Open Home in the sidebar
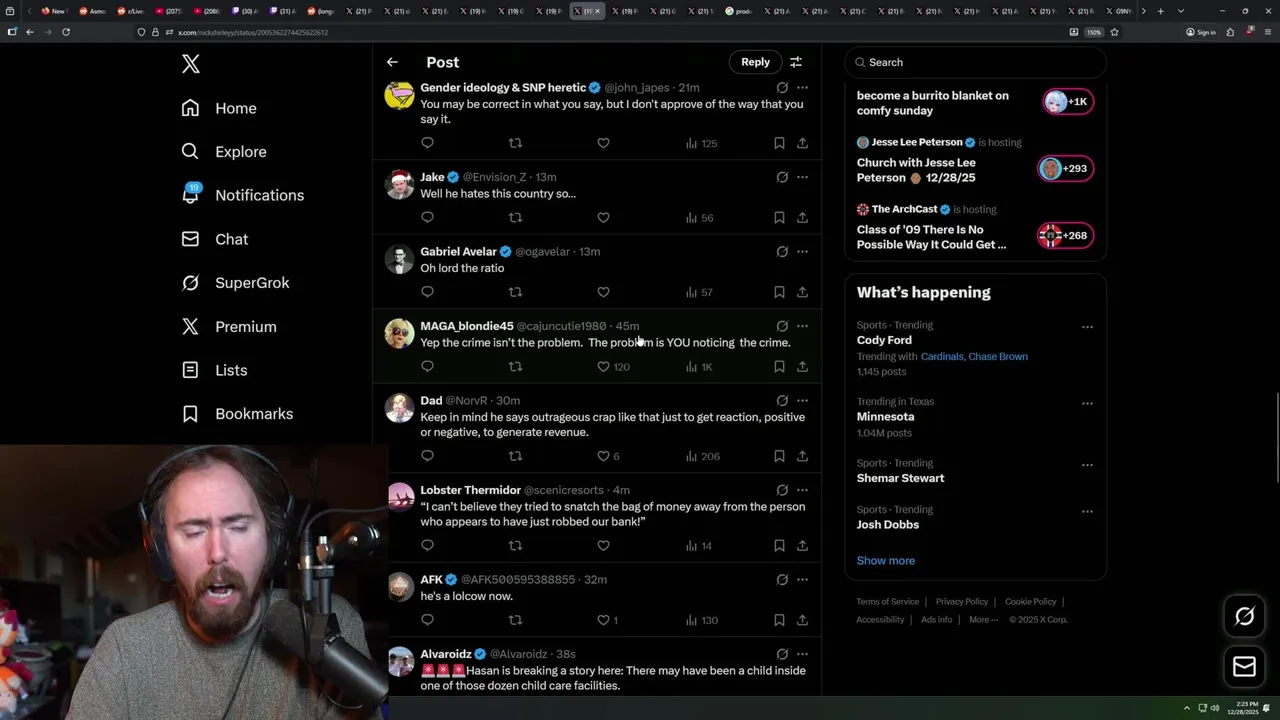Image resolution: width=1280 pixels, height=720 pixels. pos(219,108)
